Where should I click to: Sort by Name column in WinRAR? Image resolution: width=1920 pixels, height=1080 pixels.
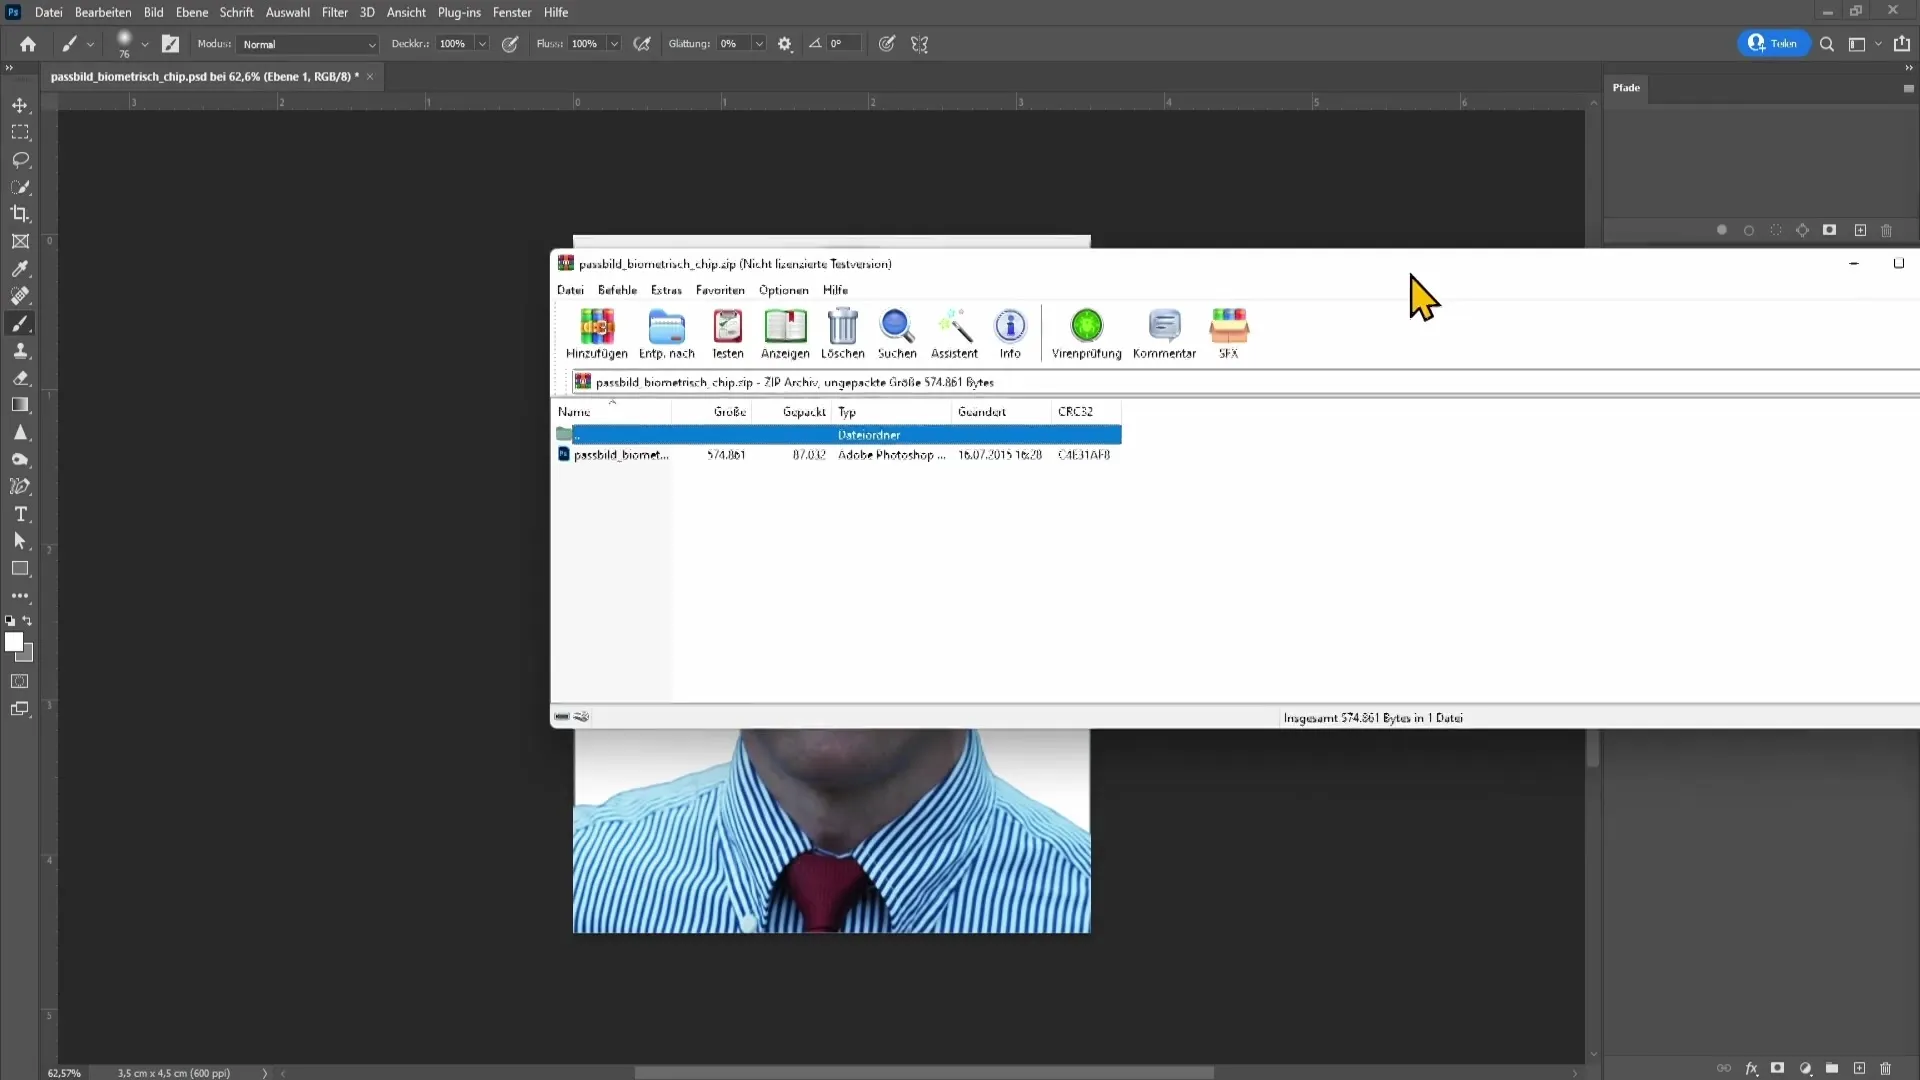click(x=611, y=412)
